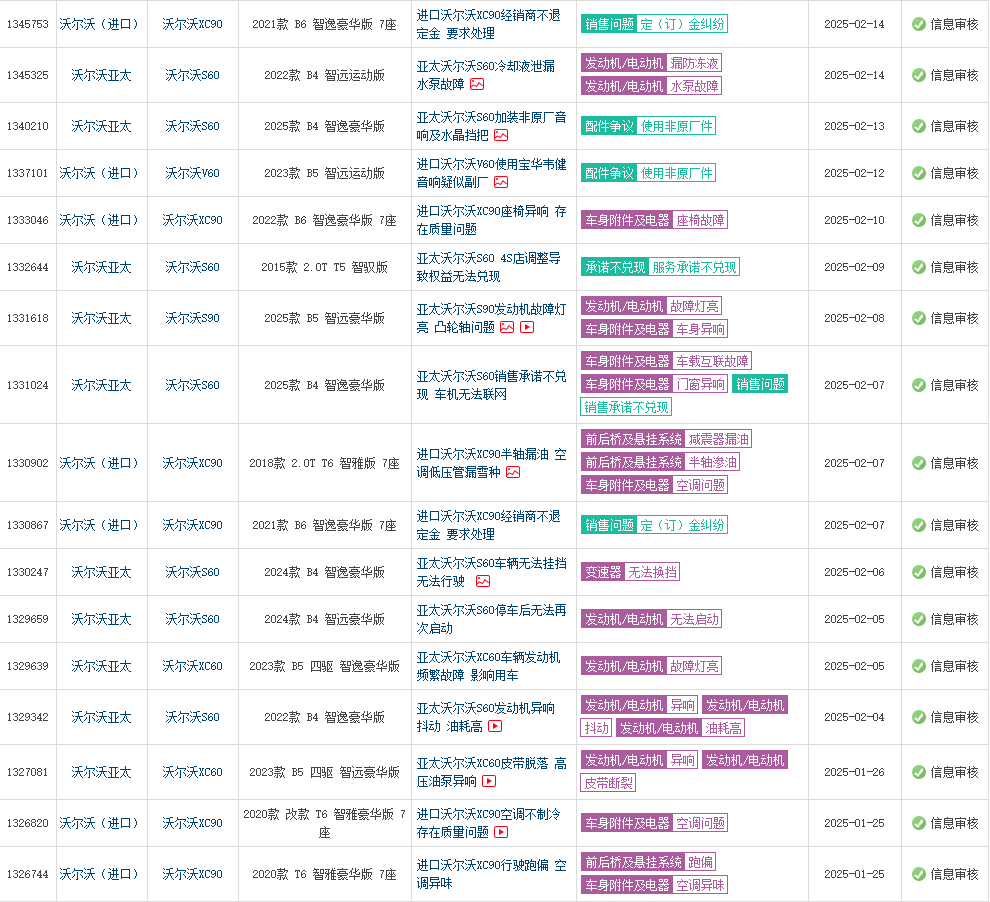
Task: Click green check icon in row 1329342
Action: click(919, 717)
